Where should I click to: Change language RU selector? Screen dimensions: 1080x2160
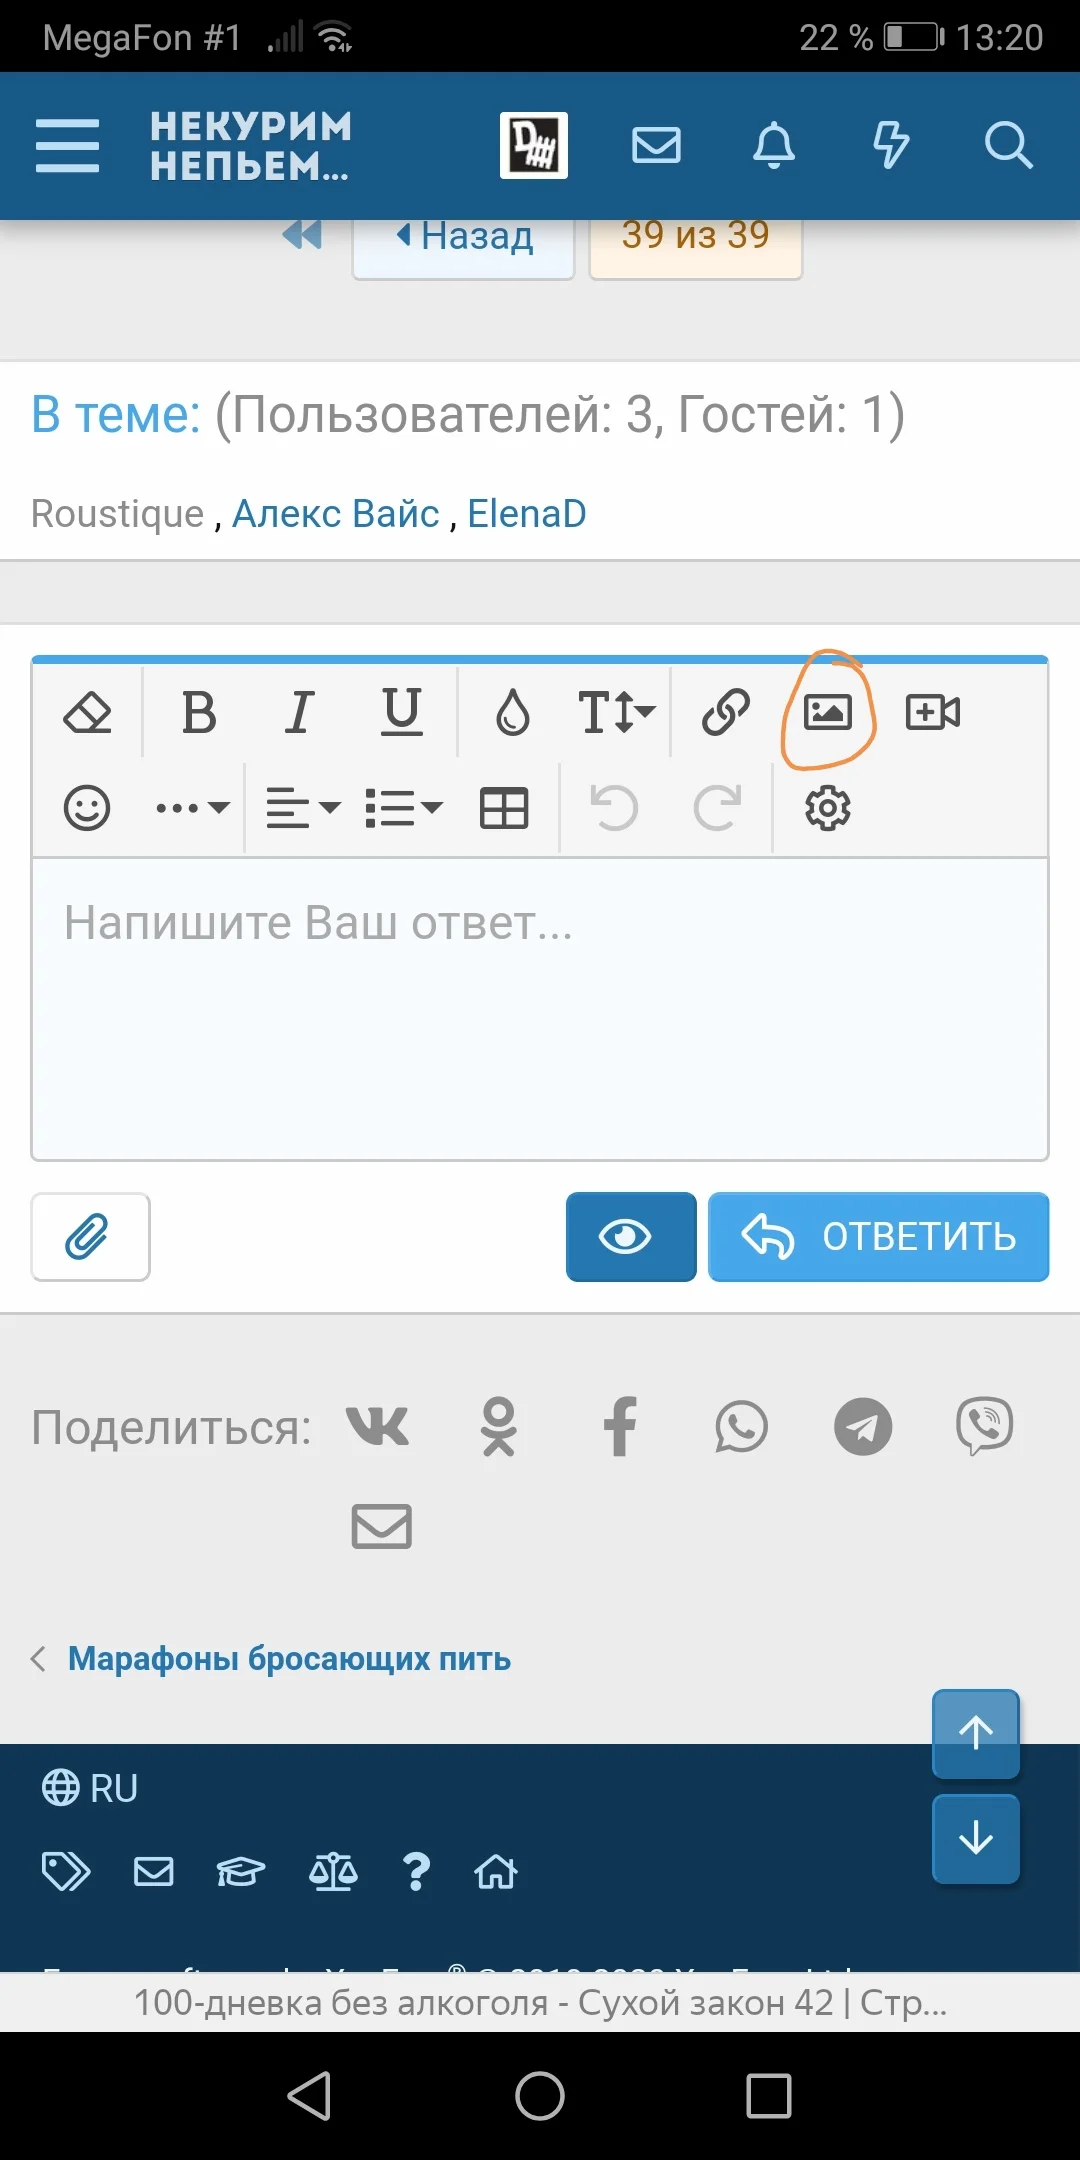tap(89, 1788)
